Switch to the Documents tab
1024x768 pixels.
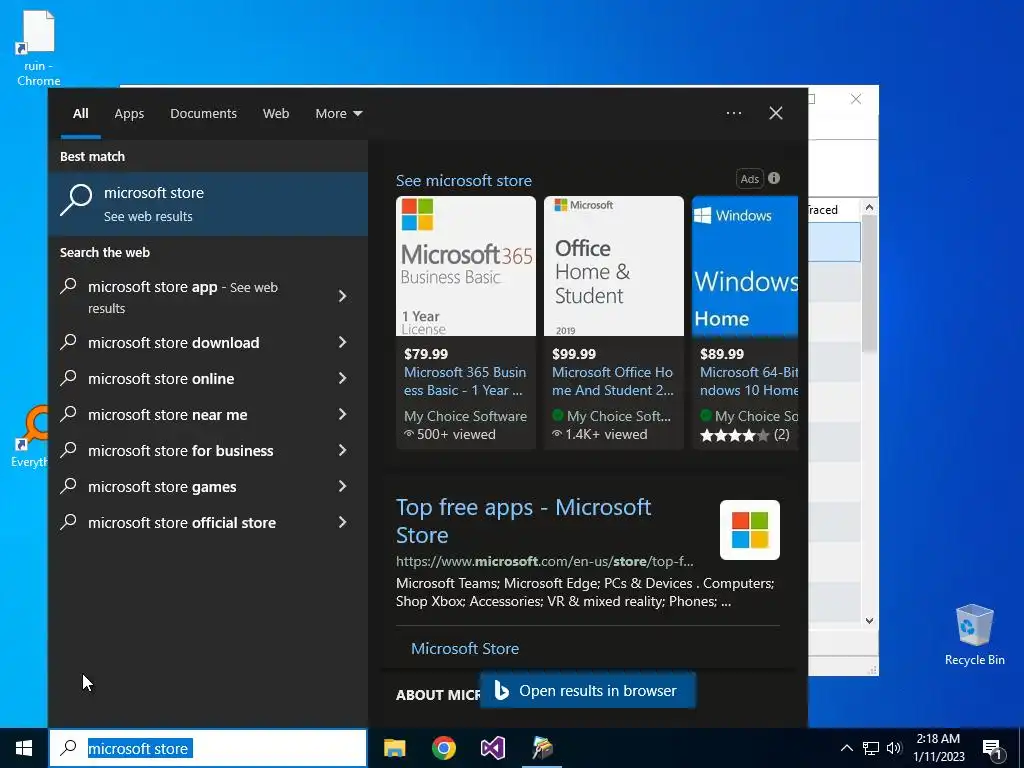[203, 114]
